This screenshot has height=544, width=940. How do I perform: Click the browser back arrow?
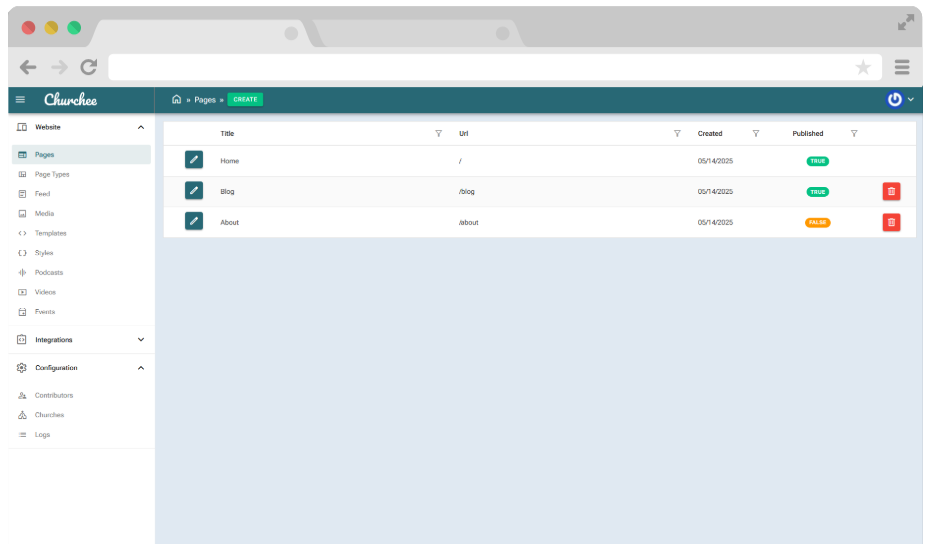(x=28, y=67)
